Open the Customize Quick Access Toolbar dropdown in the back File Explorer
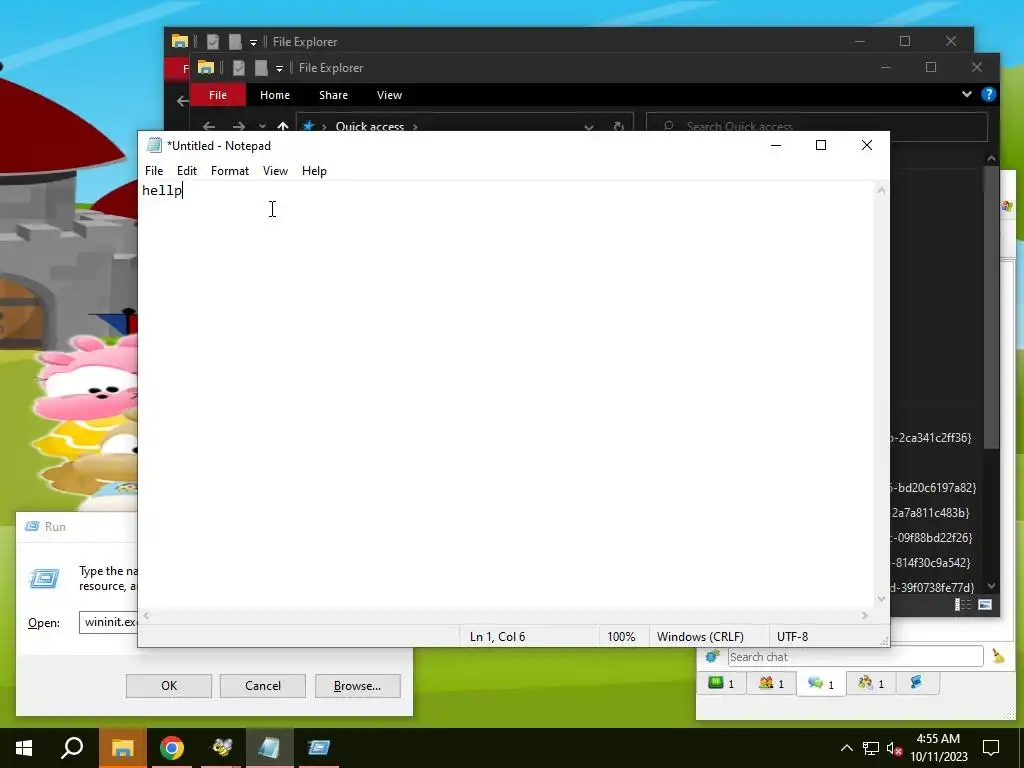 (x=253, y=42)
